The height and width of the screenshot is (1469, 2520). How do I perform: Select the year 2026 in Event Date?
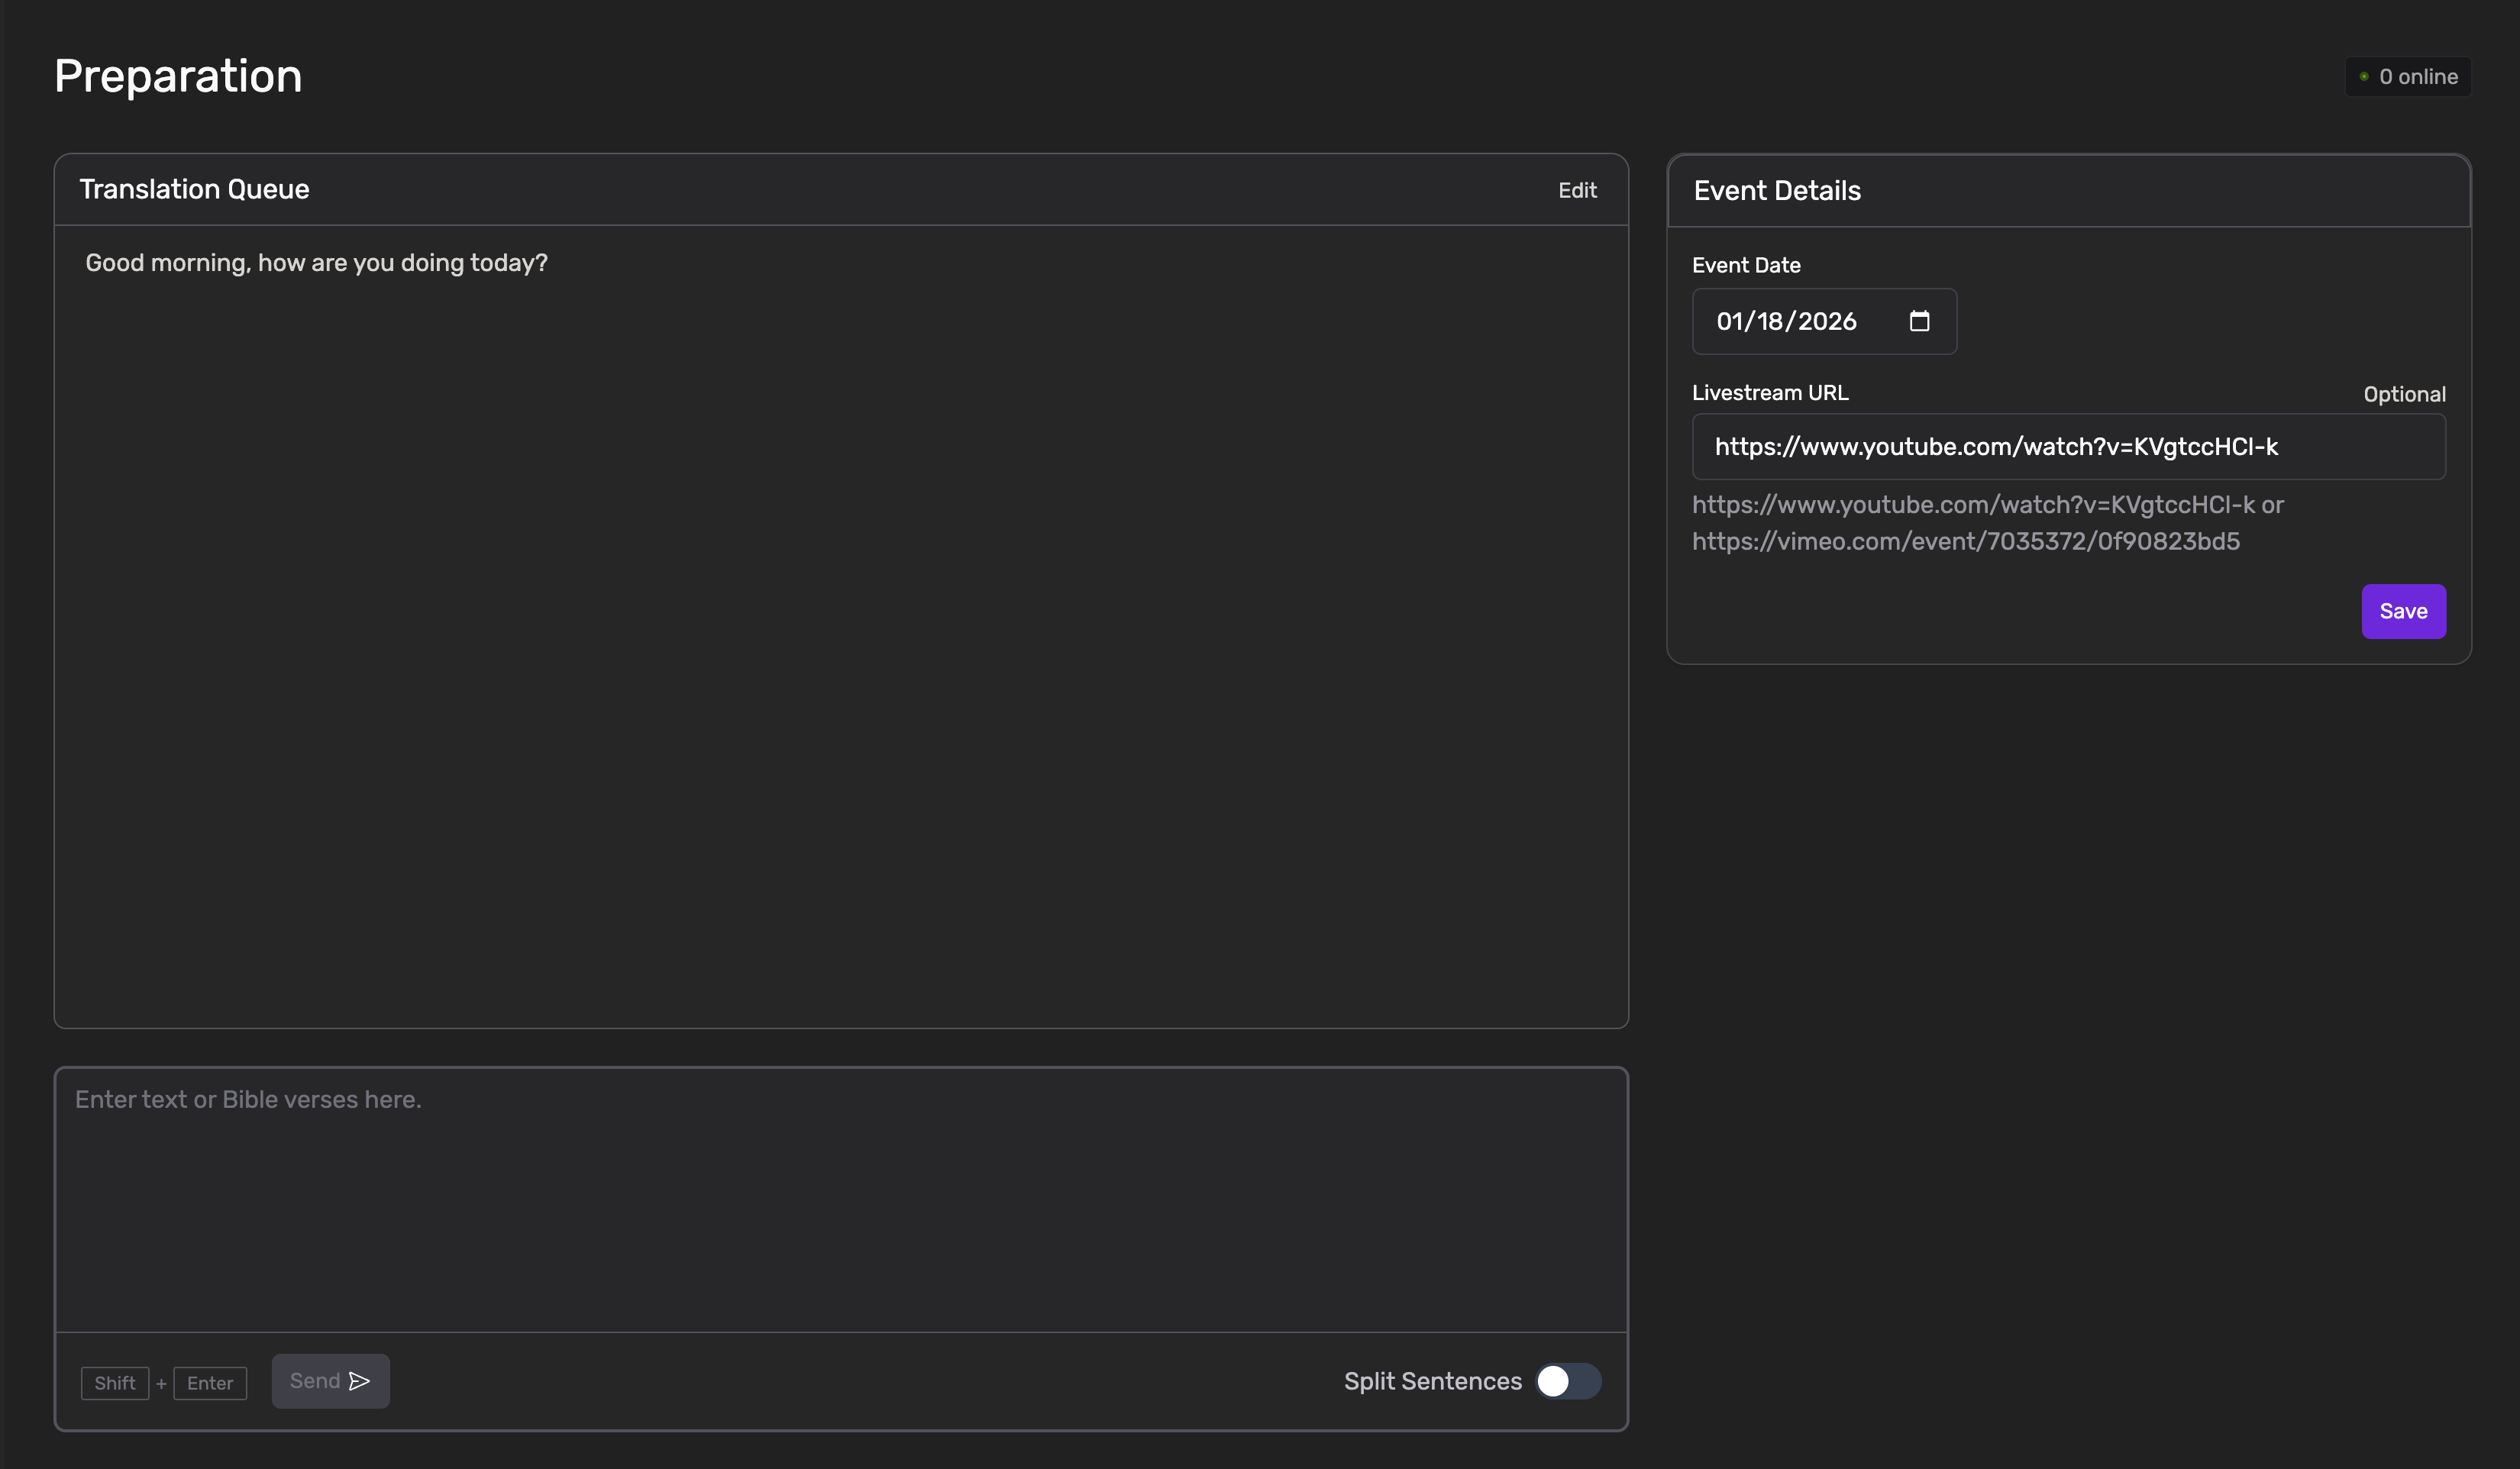pyautogui.click(x=1827, y=321)
